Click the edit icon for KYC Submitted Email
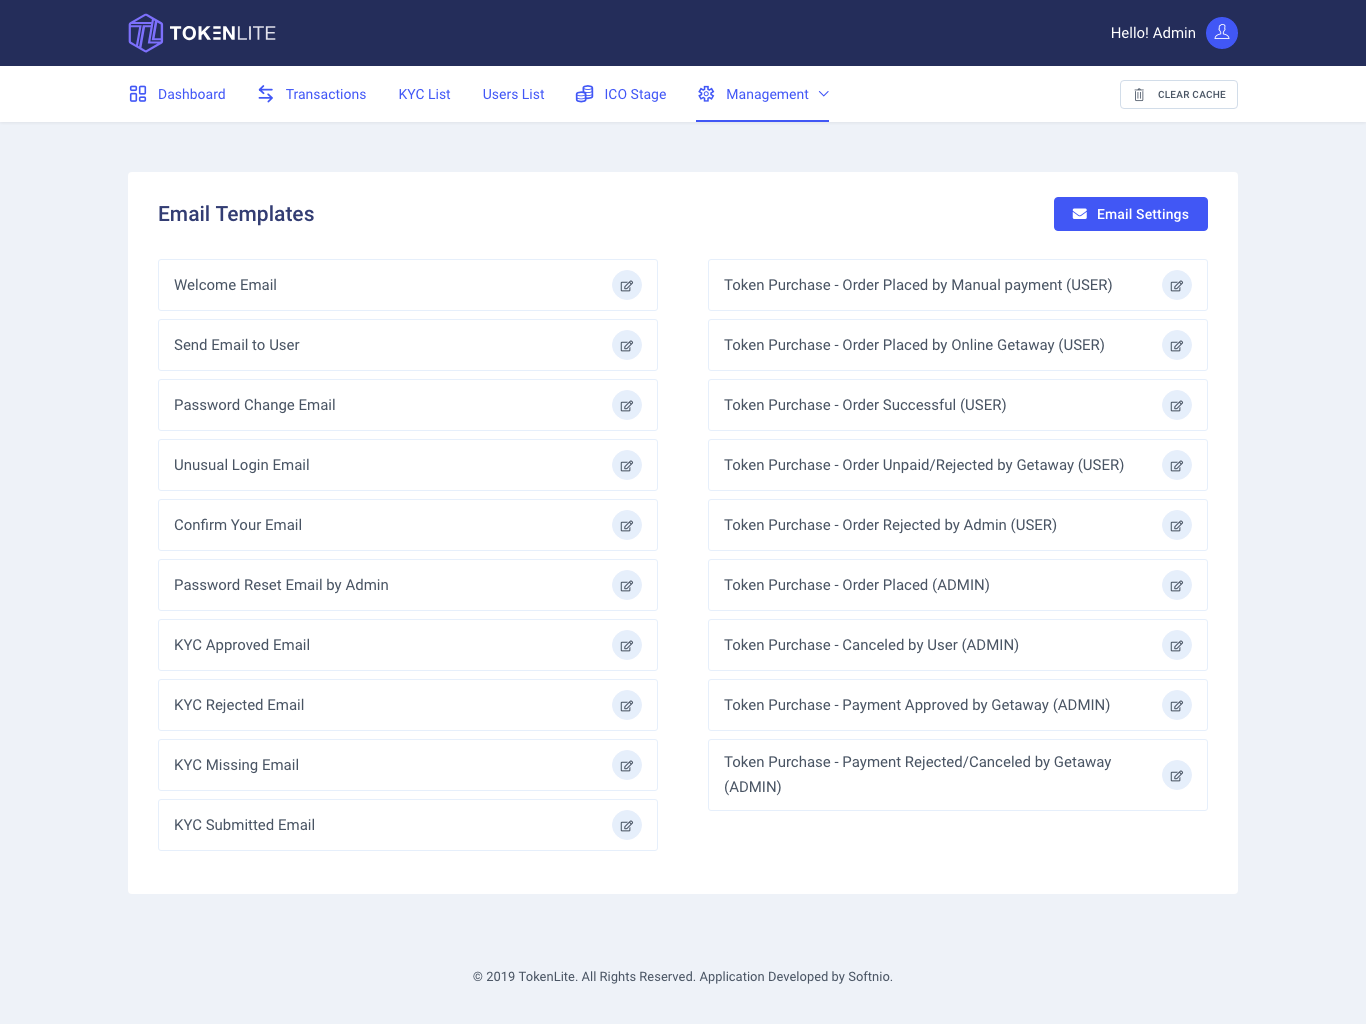This screenshot has height=1024, width=1366. [627, 825]
